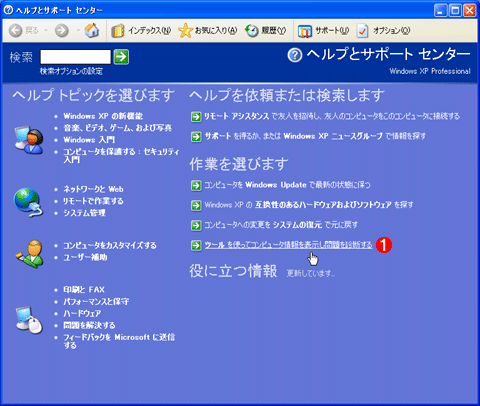Viewport: 480px width, 406px height.
Task: Expand the Back button dropdown arrow
Action: (46, 30)
